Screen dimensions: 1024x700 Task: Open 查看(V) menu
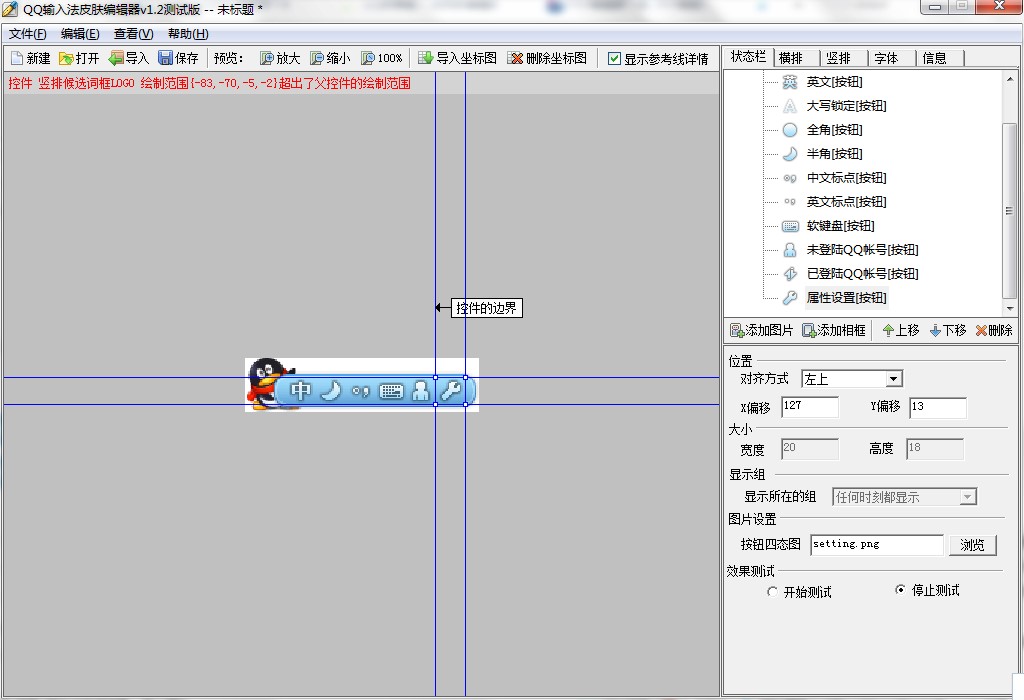coord(133,34)
